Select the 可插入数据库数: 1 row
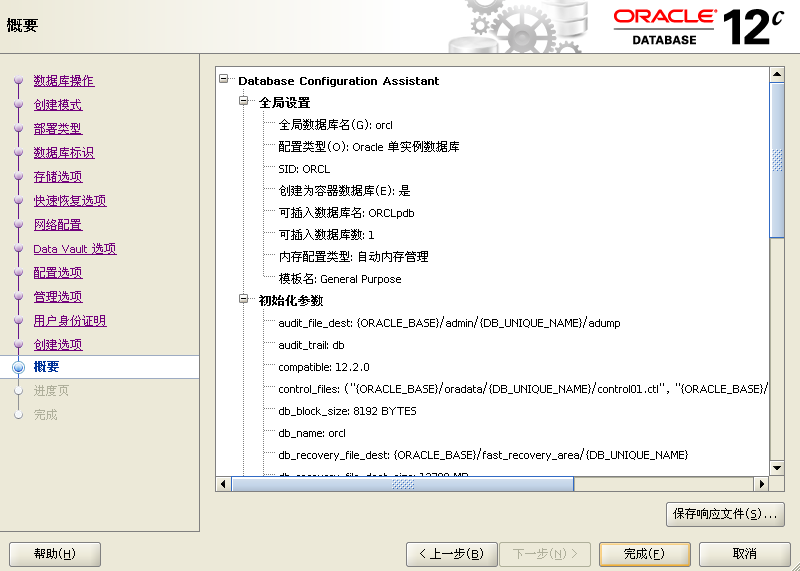Image resolution: width=800 pixels, height=571 pixels. (327, 235)
